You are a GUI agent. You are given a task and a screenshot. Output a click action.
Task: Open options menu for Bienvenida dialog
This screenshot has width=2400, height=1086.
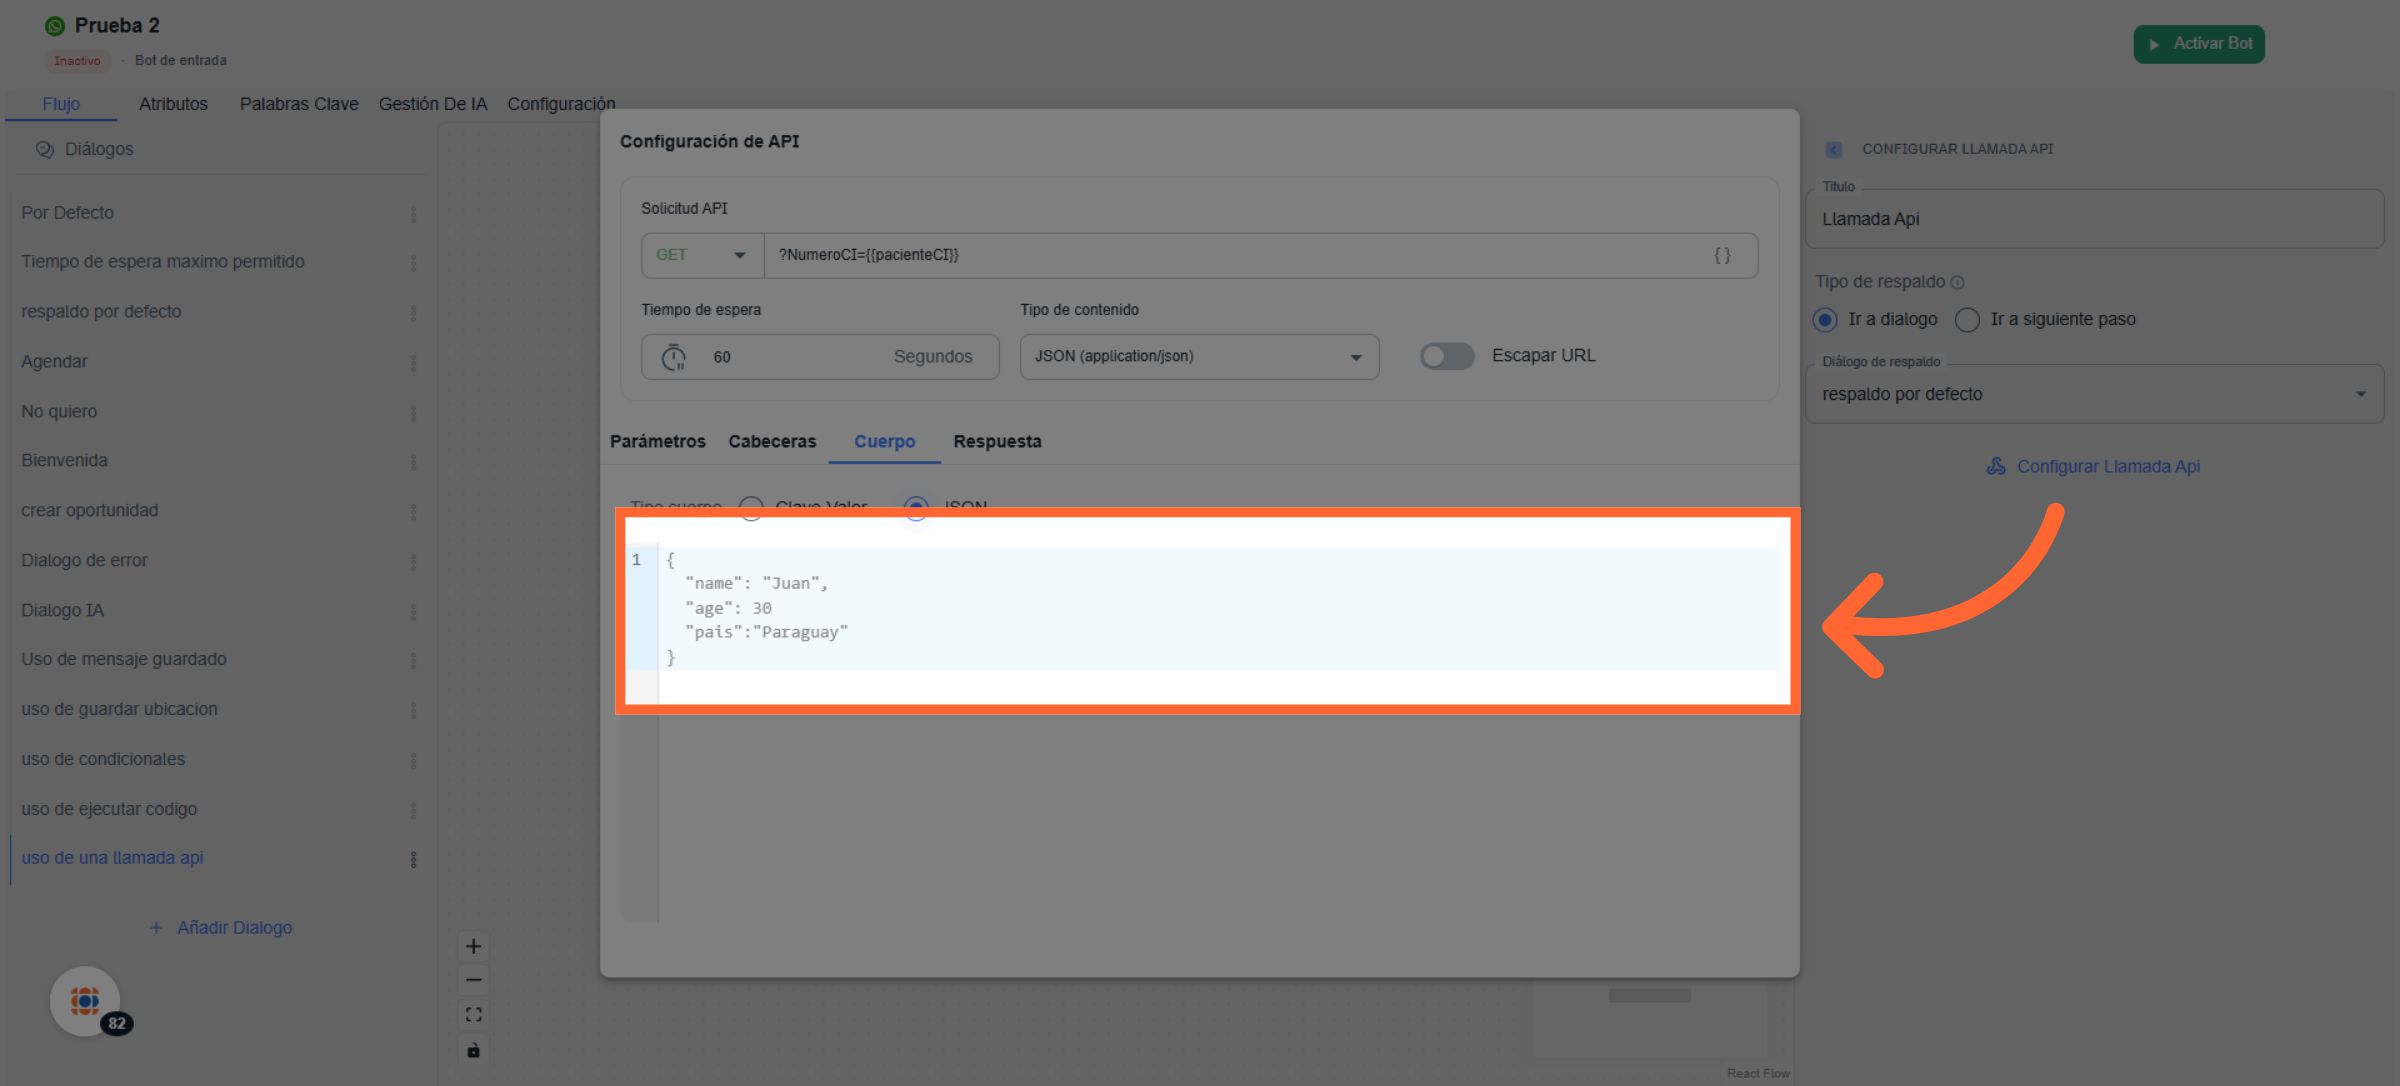click(413, 462)
